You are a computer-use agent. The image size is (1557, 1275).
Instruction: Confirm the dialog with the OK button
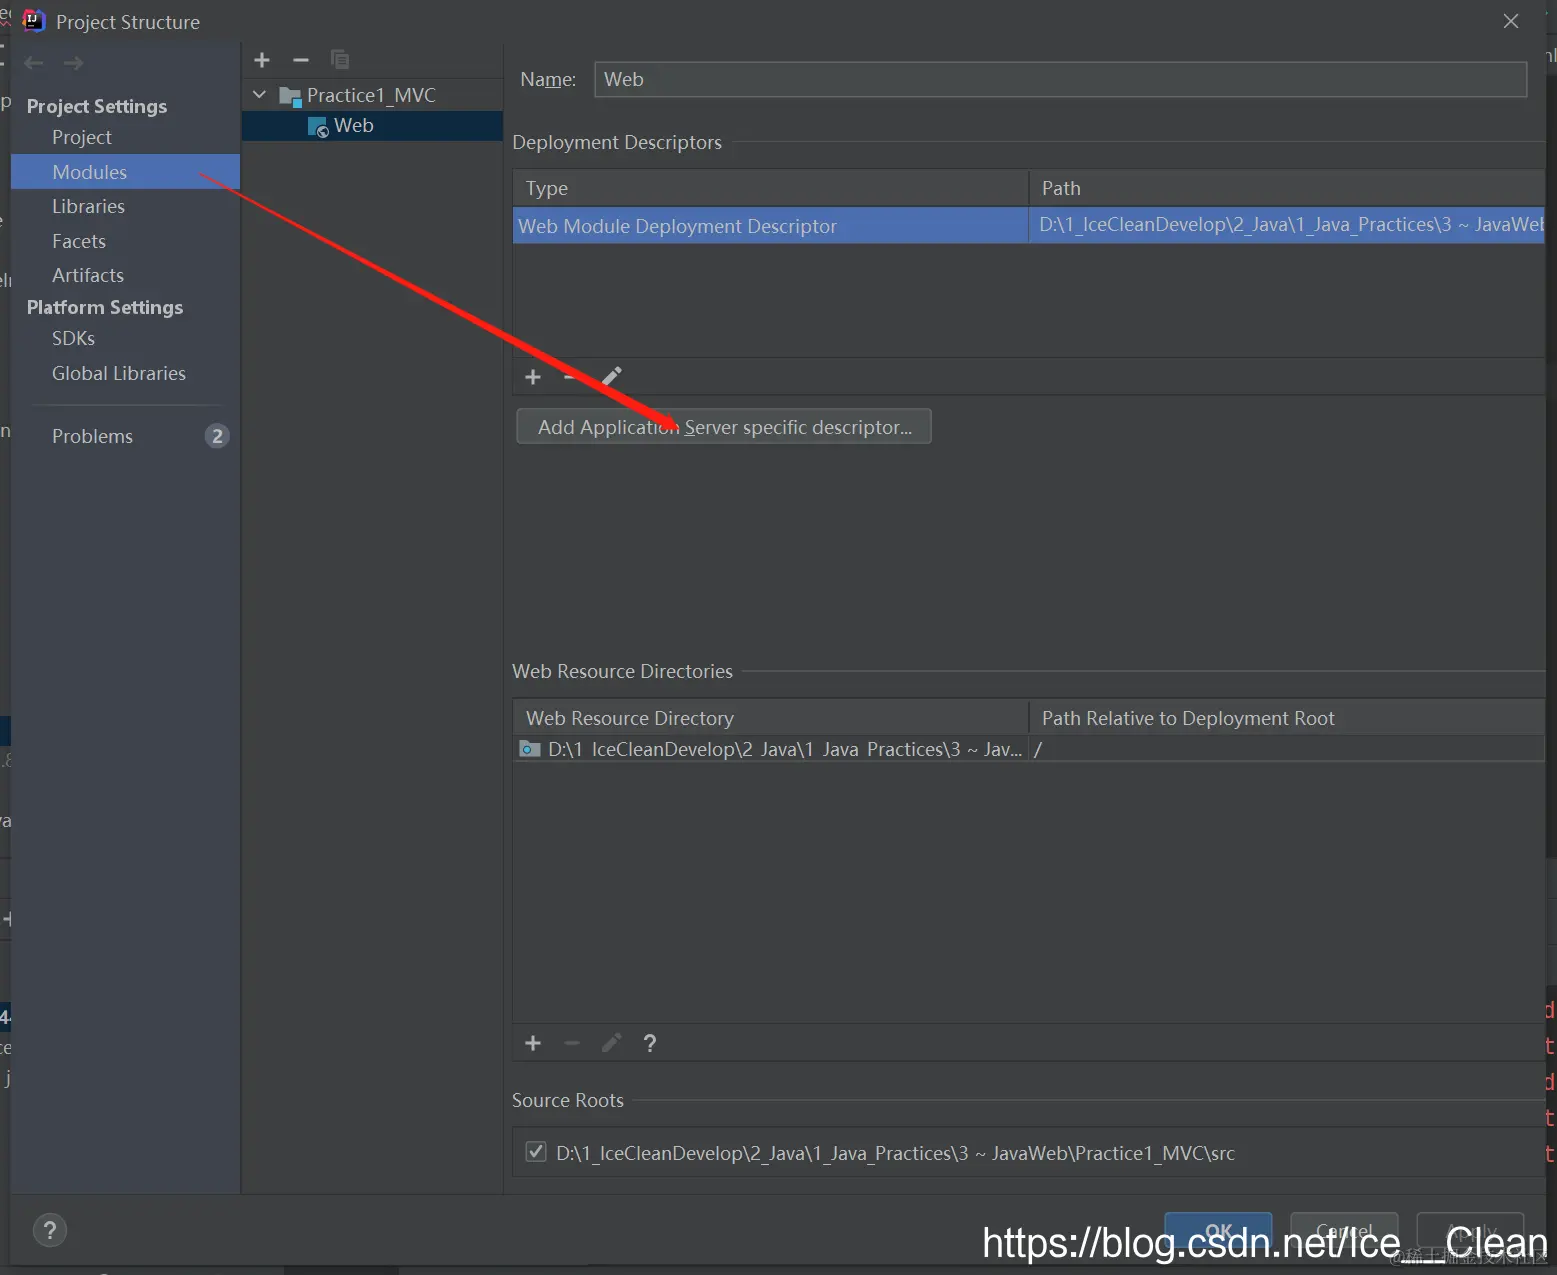pos(1218,1231)
